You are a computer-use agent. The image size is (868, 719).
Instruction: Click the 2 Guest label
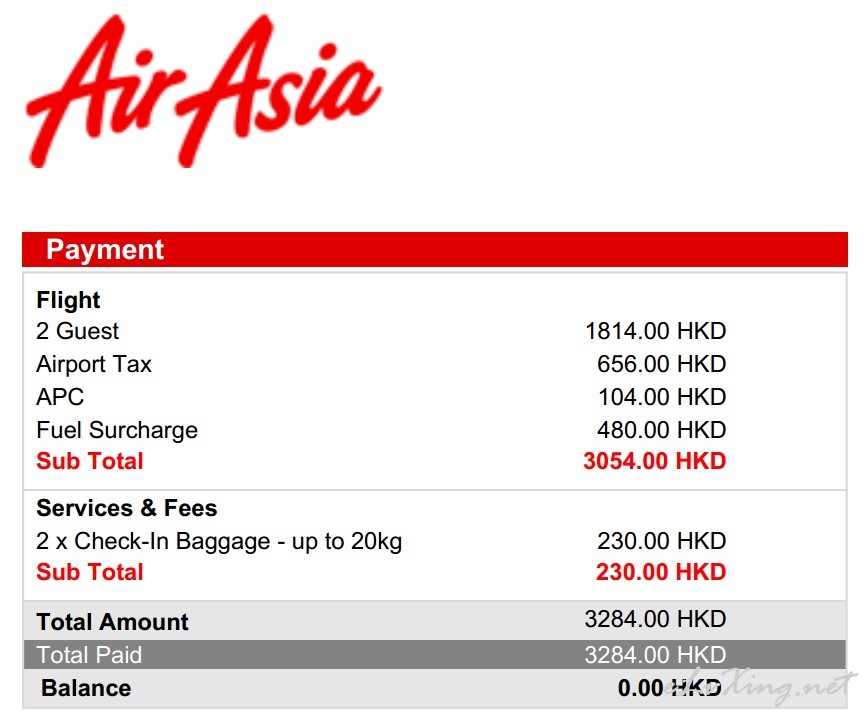tap(78, 331)
